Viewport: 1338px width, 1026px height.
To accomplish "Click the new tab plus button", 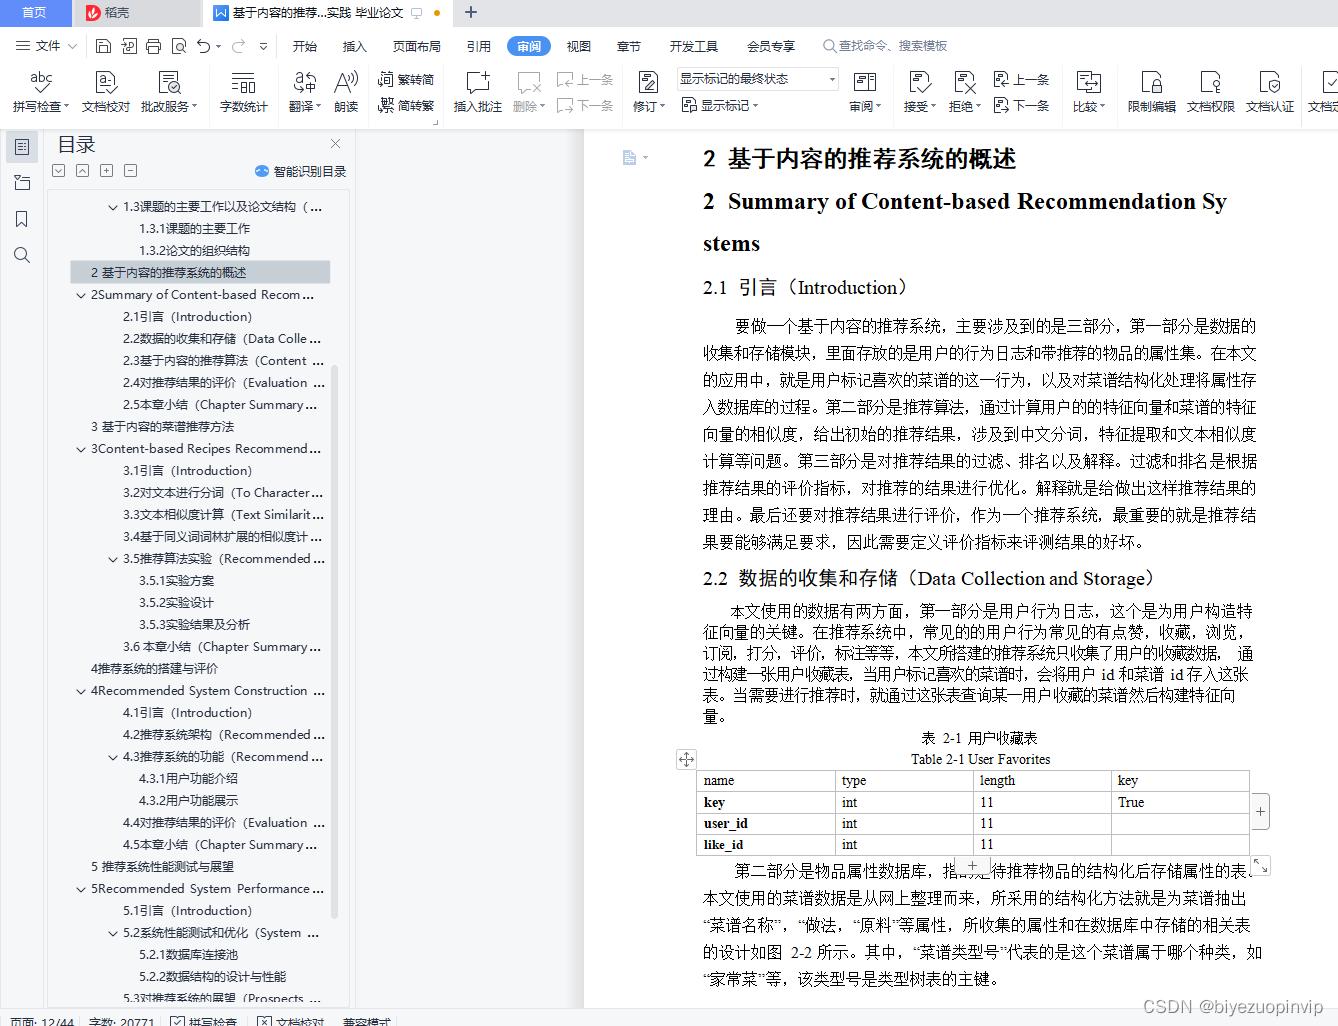I will [x=471, y=13].
